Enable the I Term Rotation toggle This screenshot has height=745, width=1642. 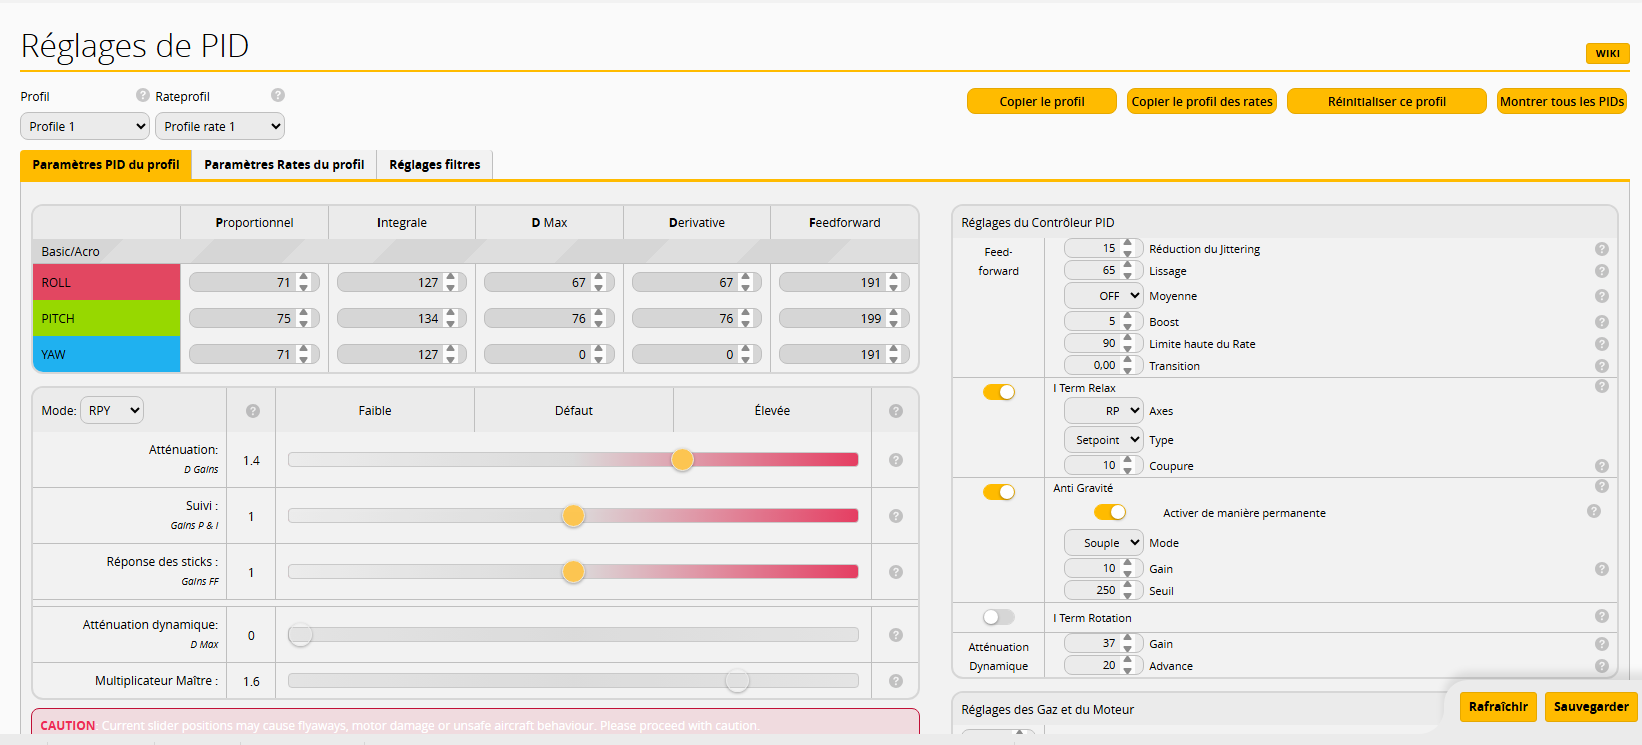998,617
